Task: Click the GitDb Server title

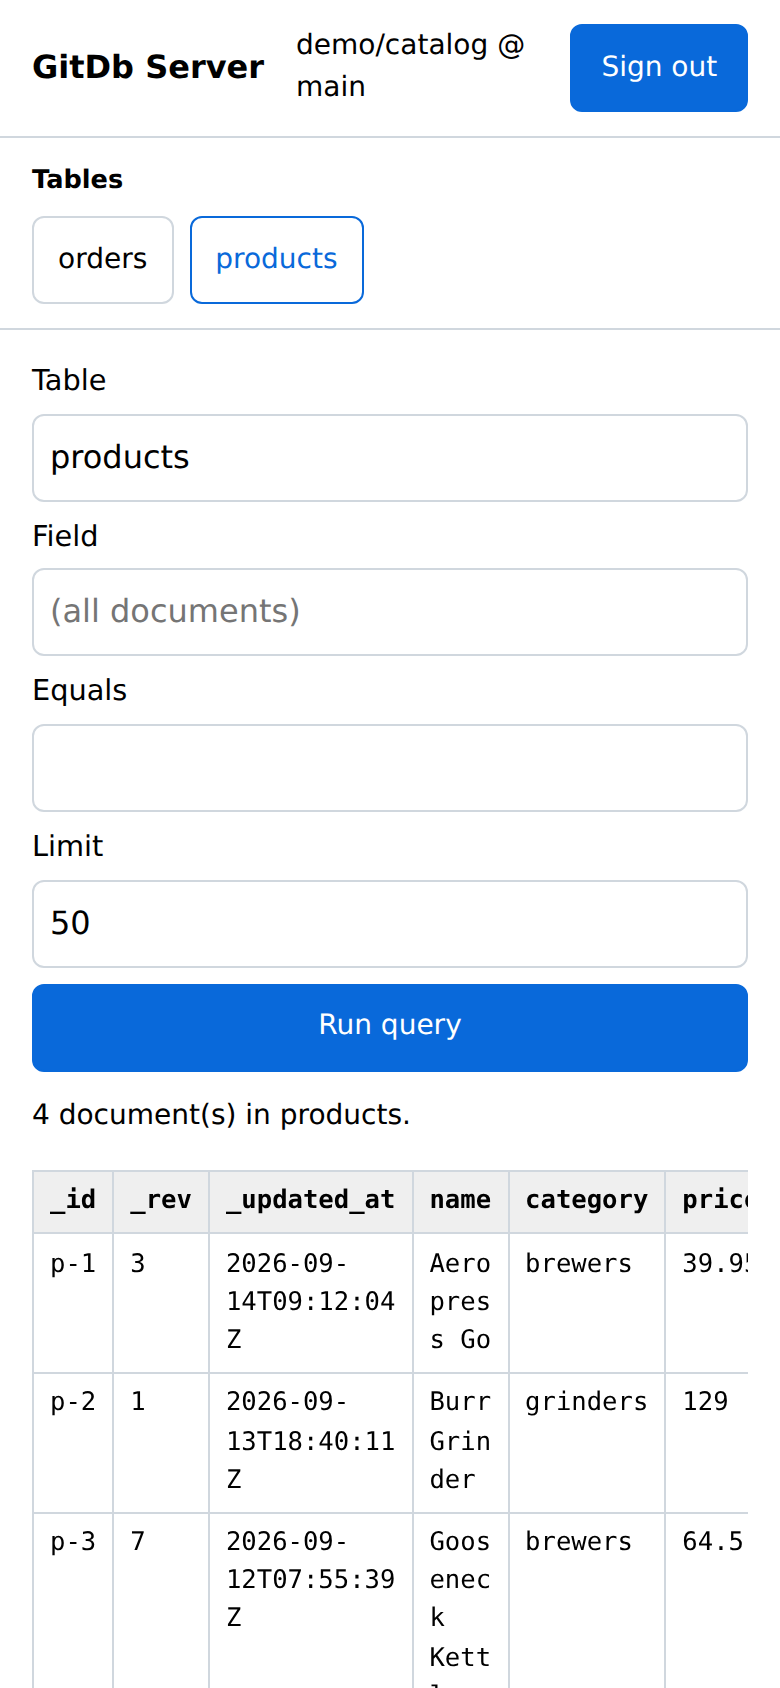Action: click(x=148, y=67)
